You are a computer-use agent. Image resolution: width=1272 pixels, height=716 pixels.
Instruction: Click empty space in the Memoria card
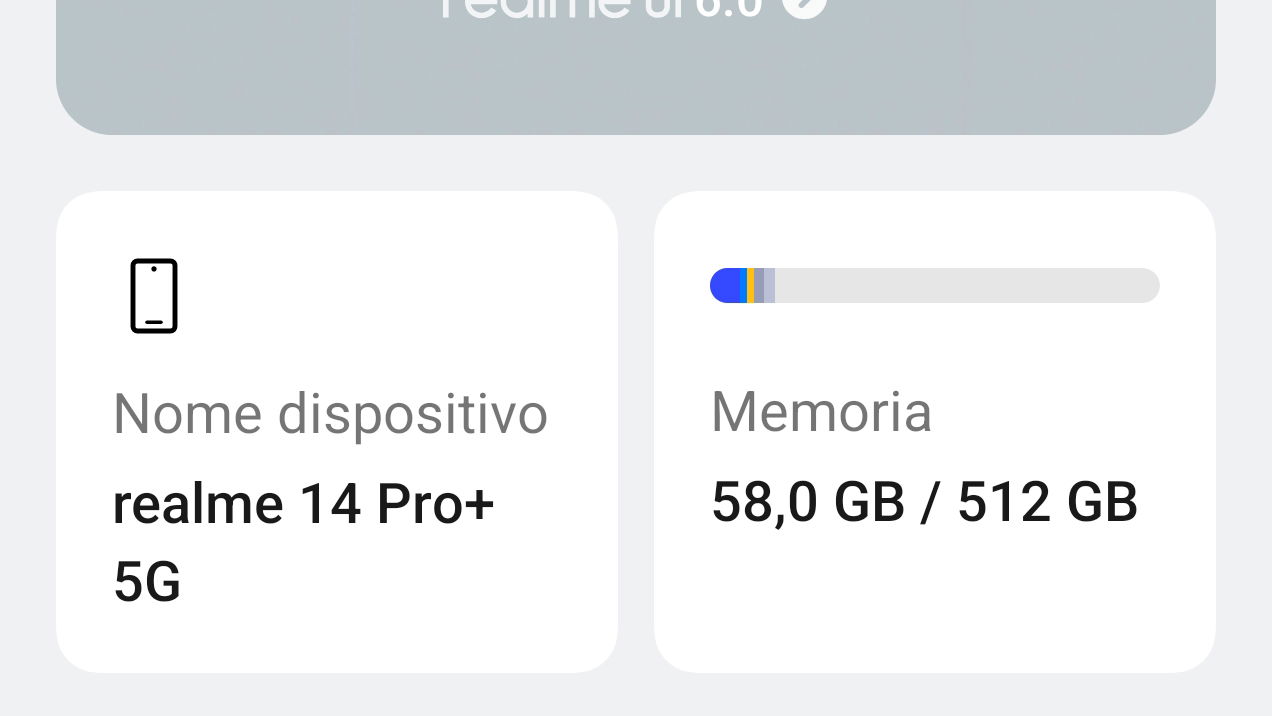point(935,600)
